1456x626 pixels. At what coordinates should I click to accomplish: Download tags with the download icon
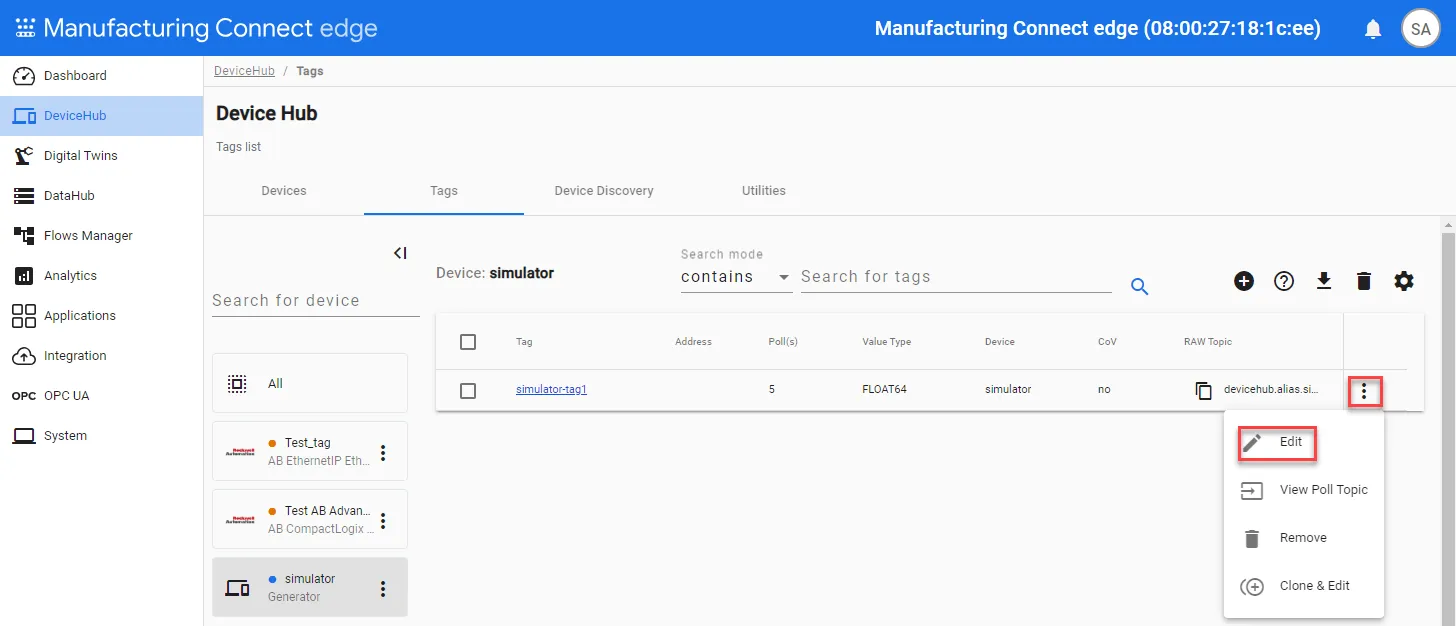point(1324,281)
